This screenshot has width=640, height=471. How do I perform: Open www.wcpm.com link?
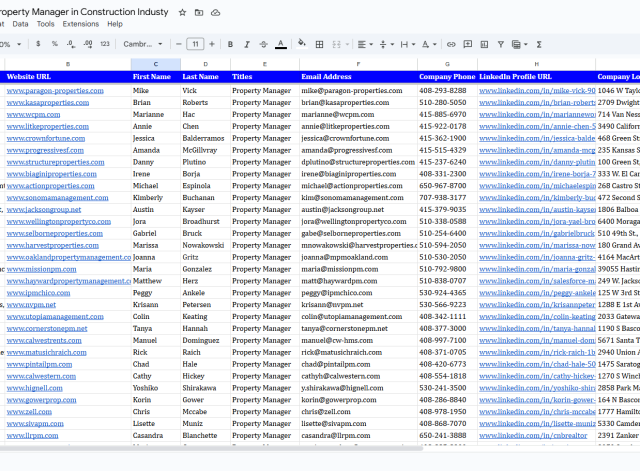pyautogui.click(x=33, y=114)
